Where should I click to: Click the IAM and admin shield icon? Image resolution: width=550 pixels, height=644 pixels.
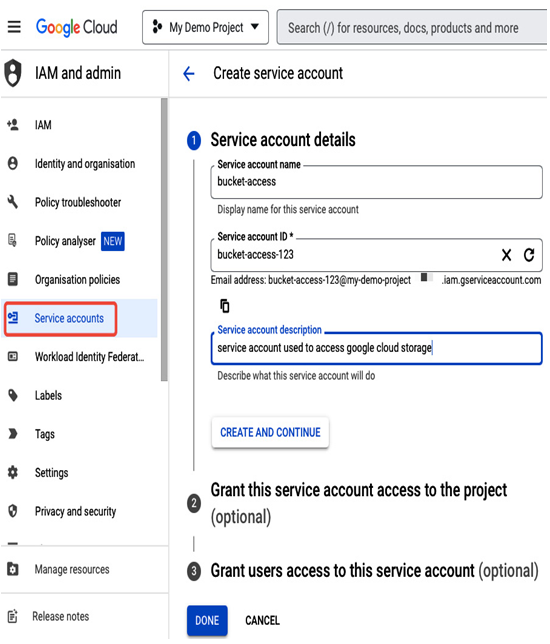pos(13,73)
